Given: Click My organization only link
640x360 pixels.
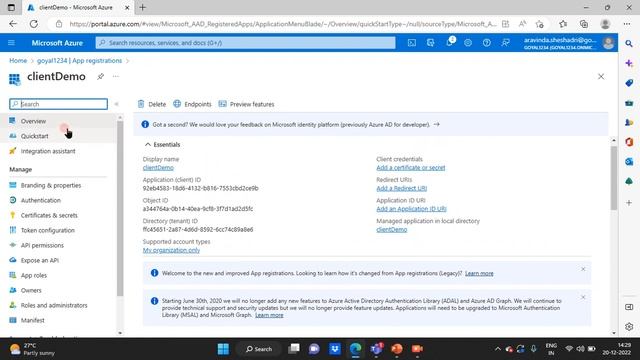Looking at the screenshot, I should pos(171,250).
